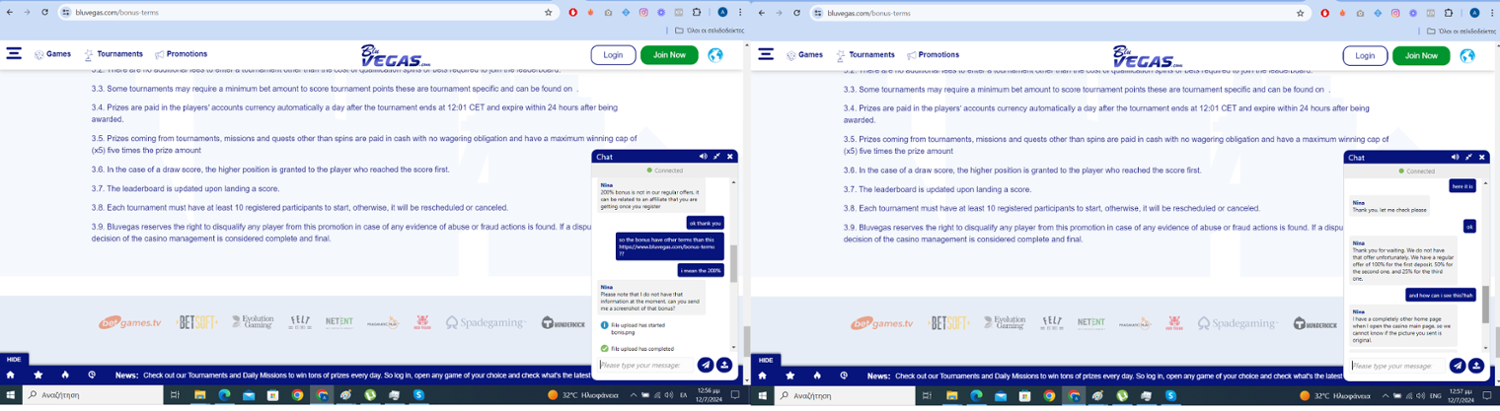Screen dimensions: 1500x411
Task: Click BluVegas logo in left window
Action: point(395,56)
